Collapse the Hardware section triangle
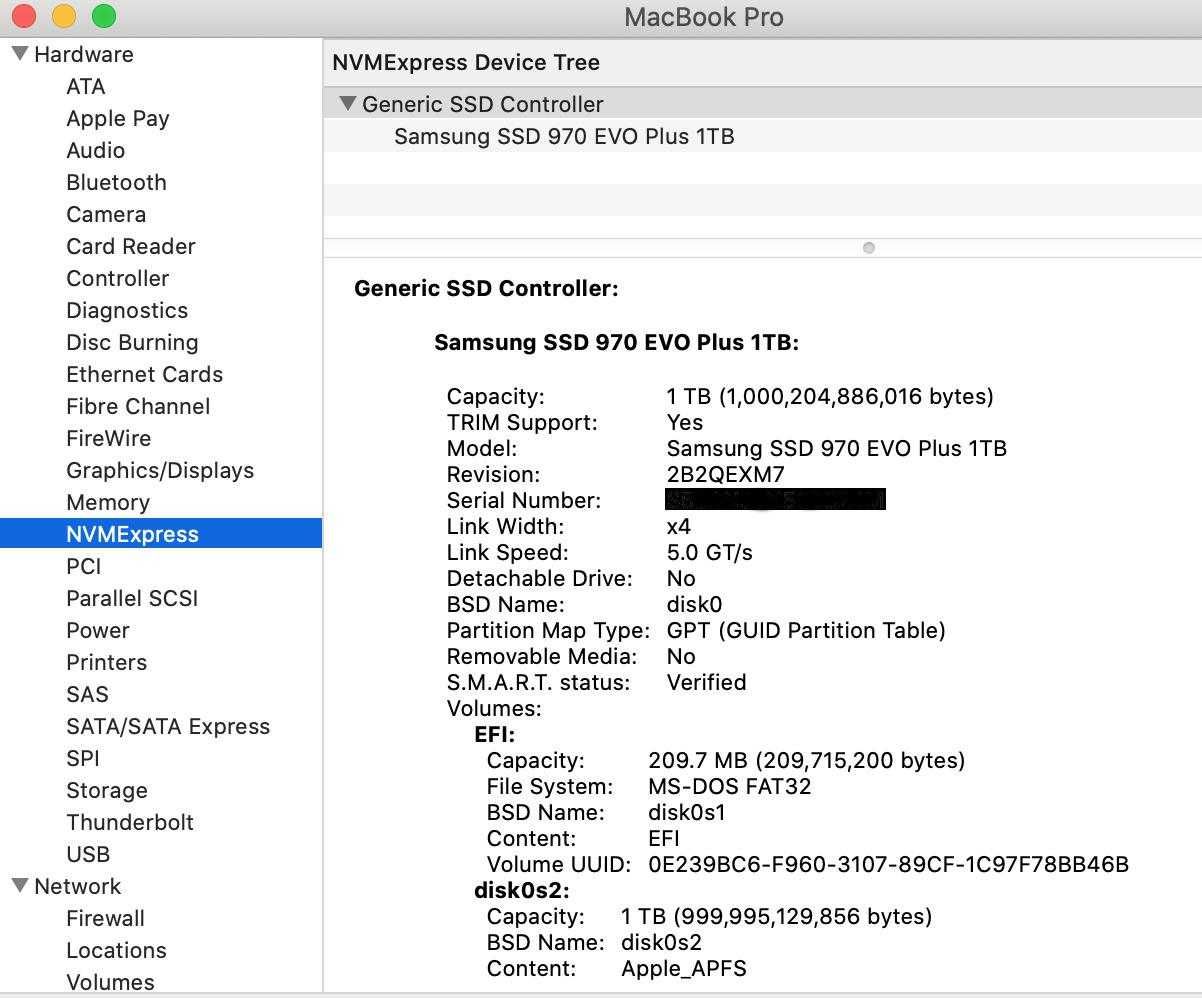 [x=19, y=54]
